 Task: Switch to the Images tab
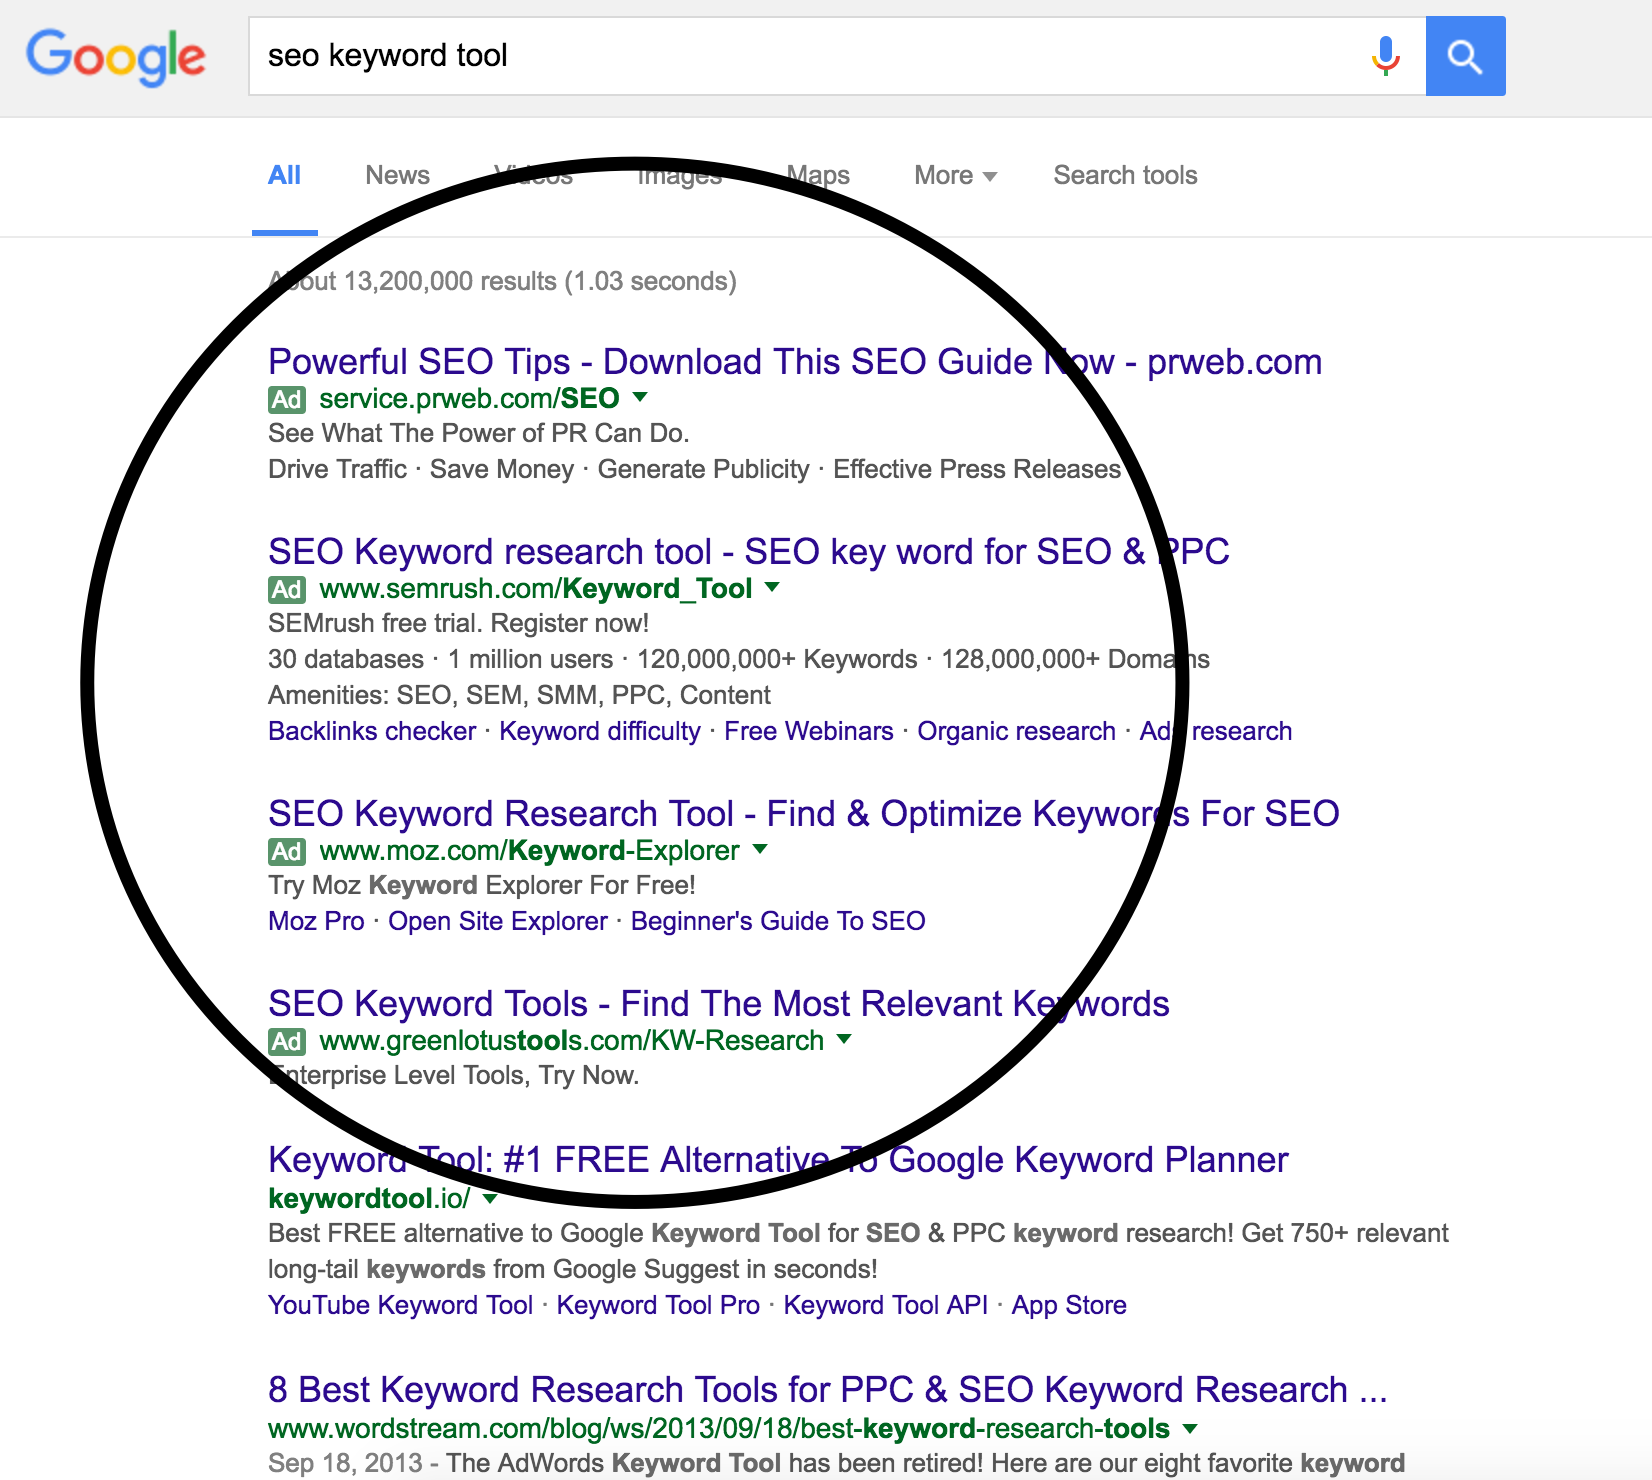680,176
